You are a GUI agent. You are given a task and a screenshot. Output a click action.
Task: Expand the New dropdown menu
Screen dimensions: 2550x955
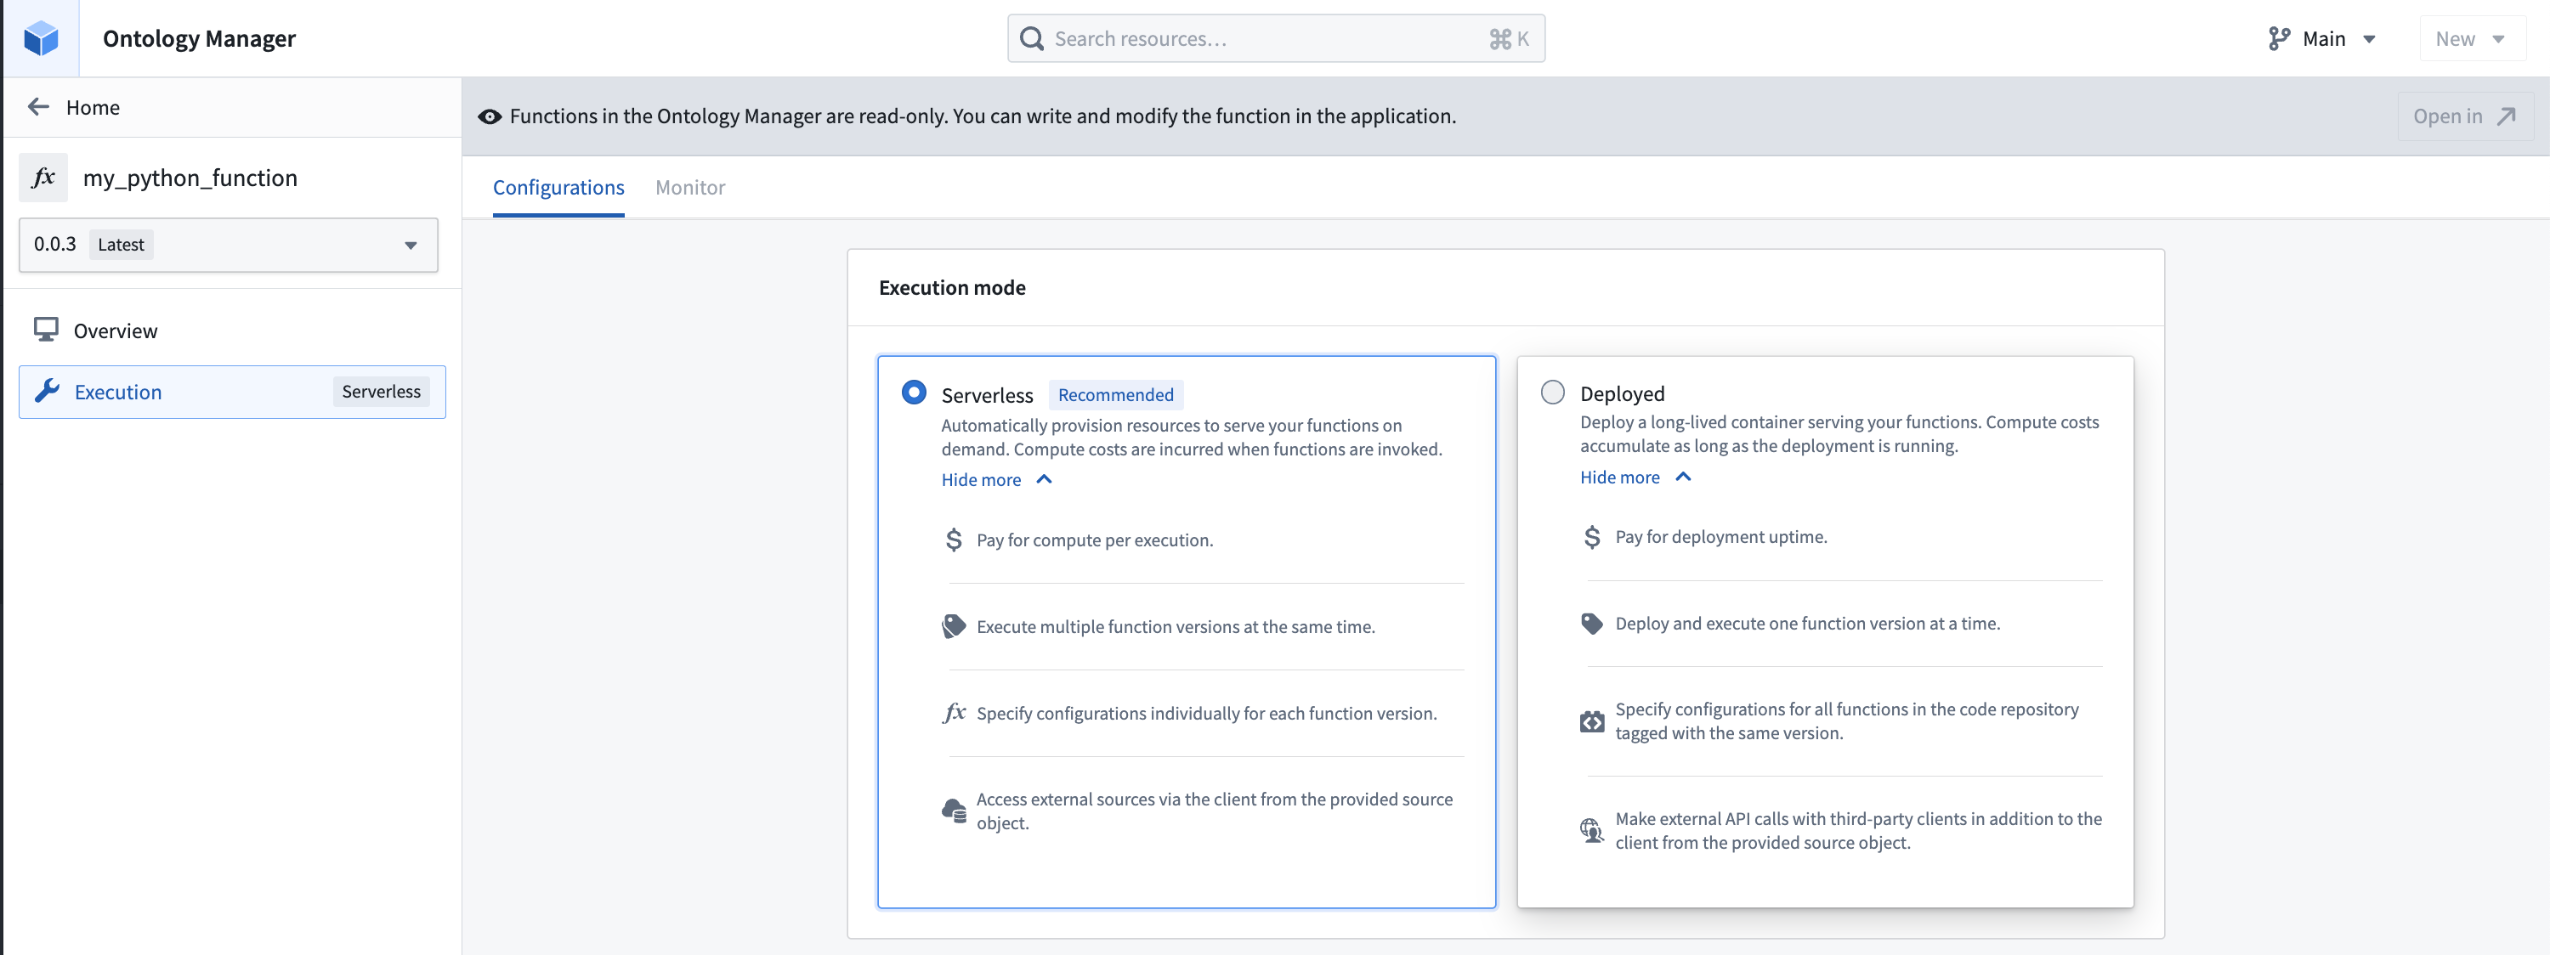click(x=2470, y=39)
